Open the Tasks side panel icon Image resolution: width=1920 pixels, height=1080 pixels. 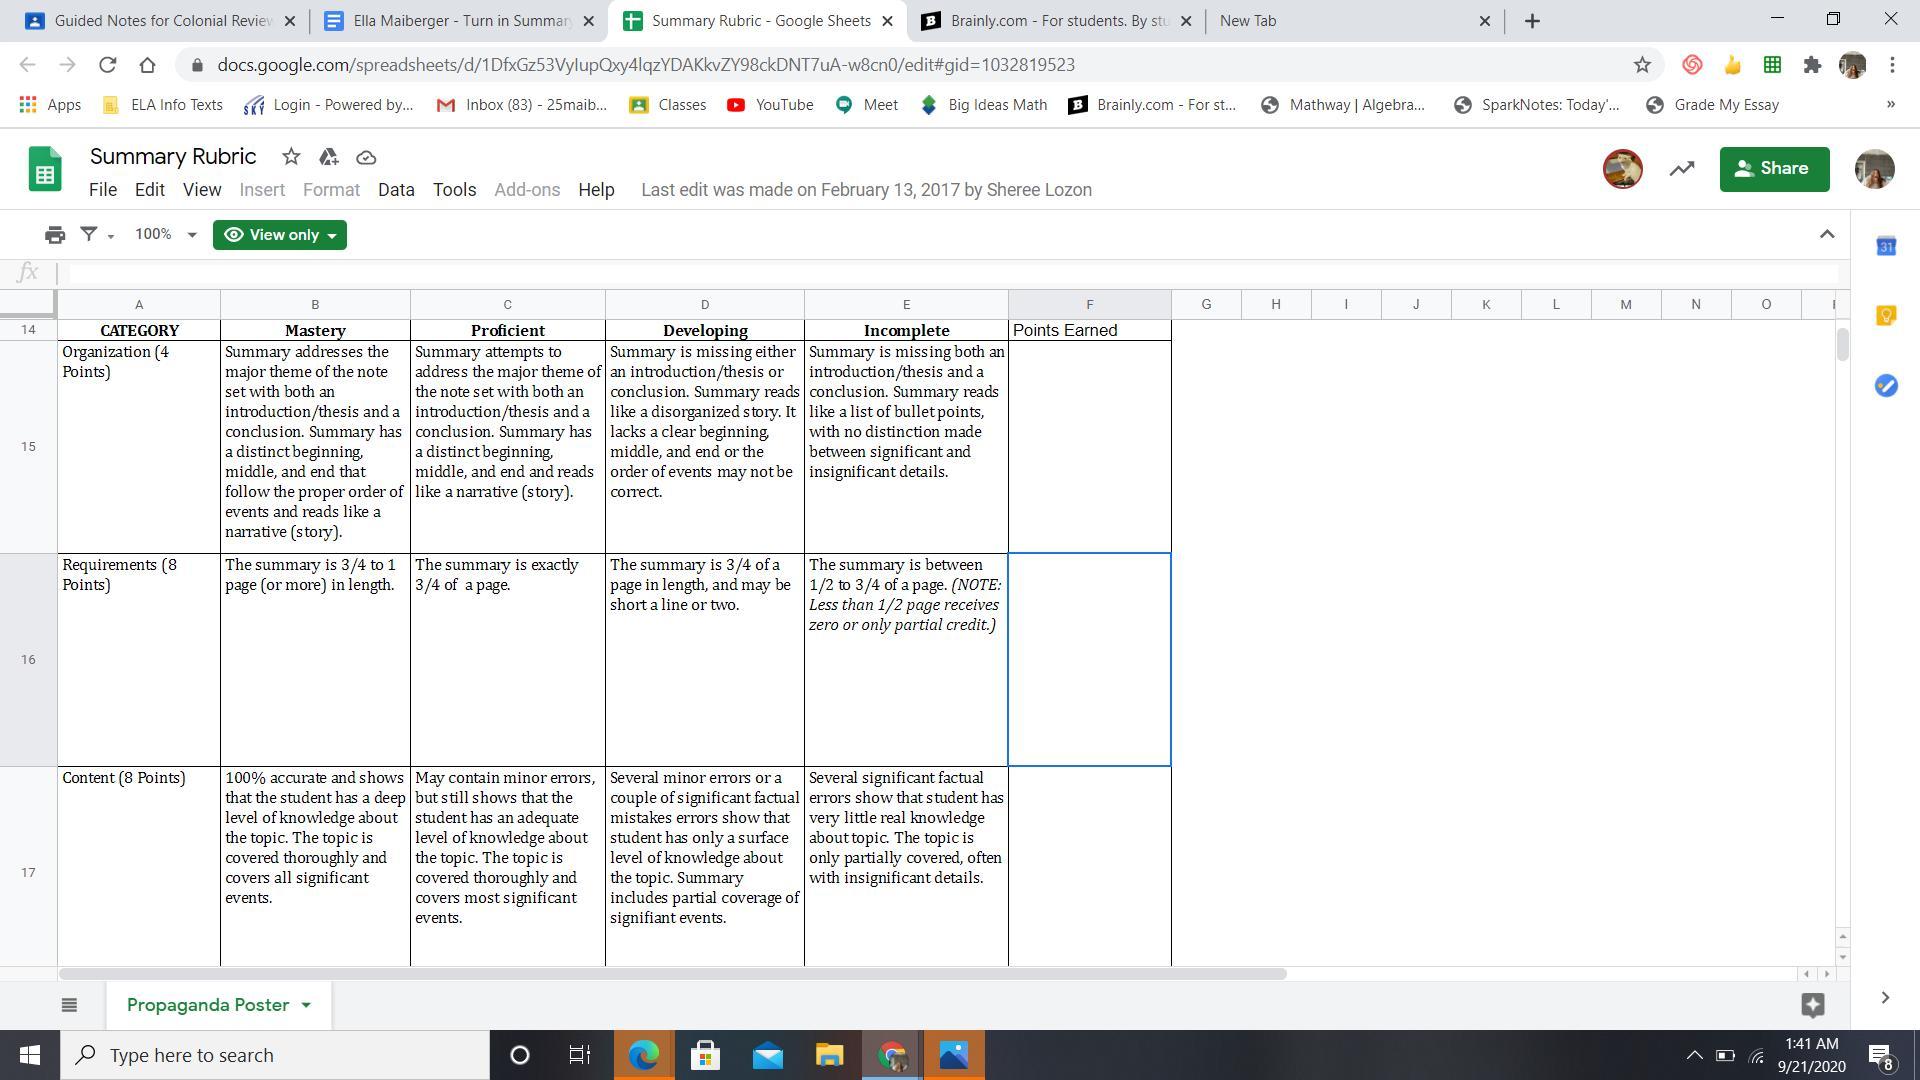tap(1886, 386)
